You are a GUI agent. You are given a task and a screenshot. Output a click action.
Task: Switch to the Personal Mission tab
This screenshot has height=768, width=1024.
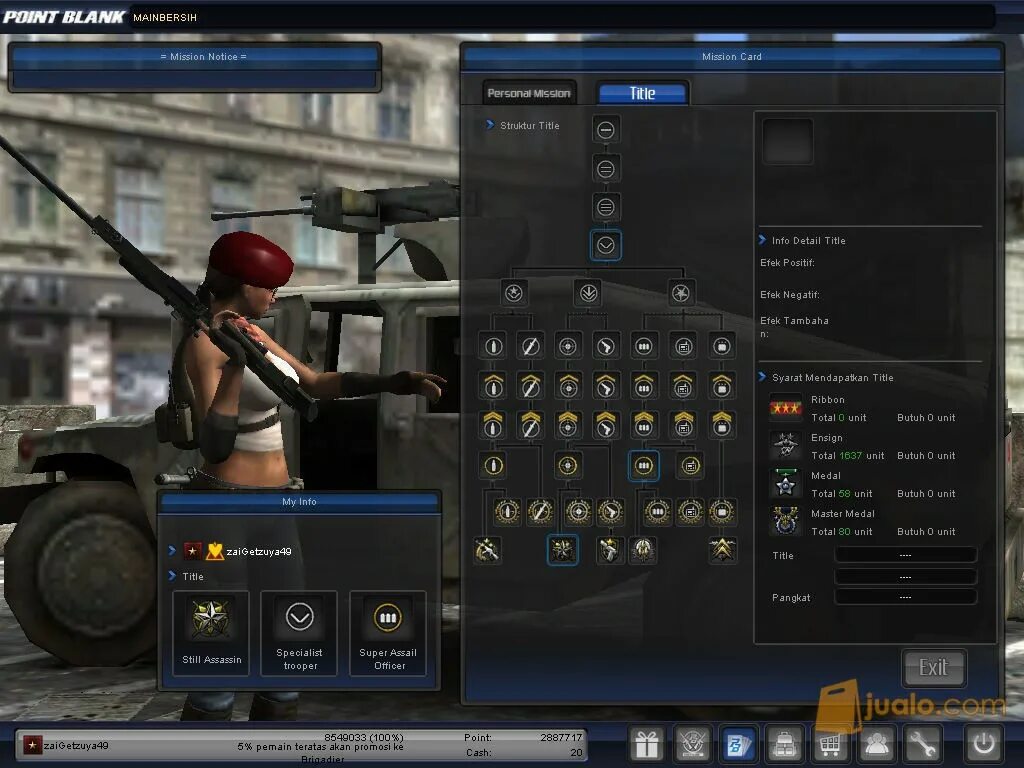[529, 93]
